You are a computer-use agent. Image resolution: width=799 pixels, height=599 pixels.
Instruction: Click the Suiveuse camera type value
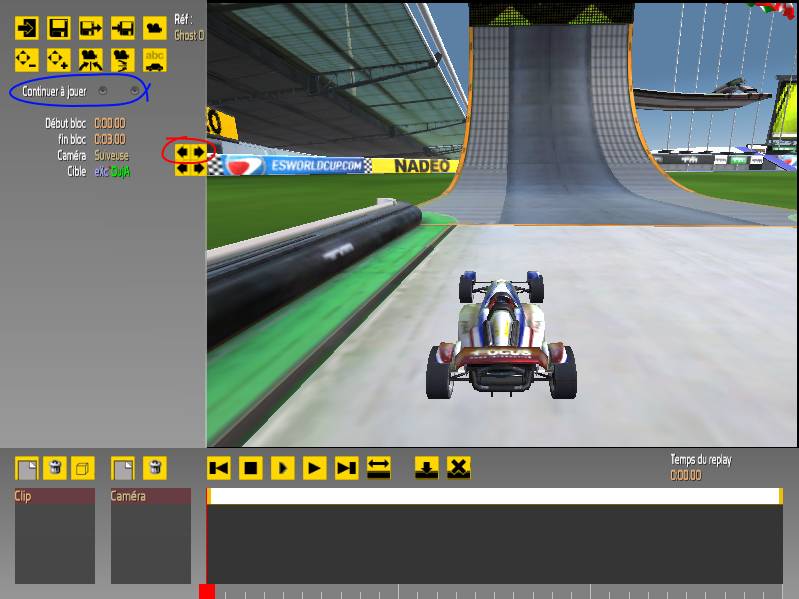pos(112,155)
